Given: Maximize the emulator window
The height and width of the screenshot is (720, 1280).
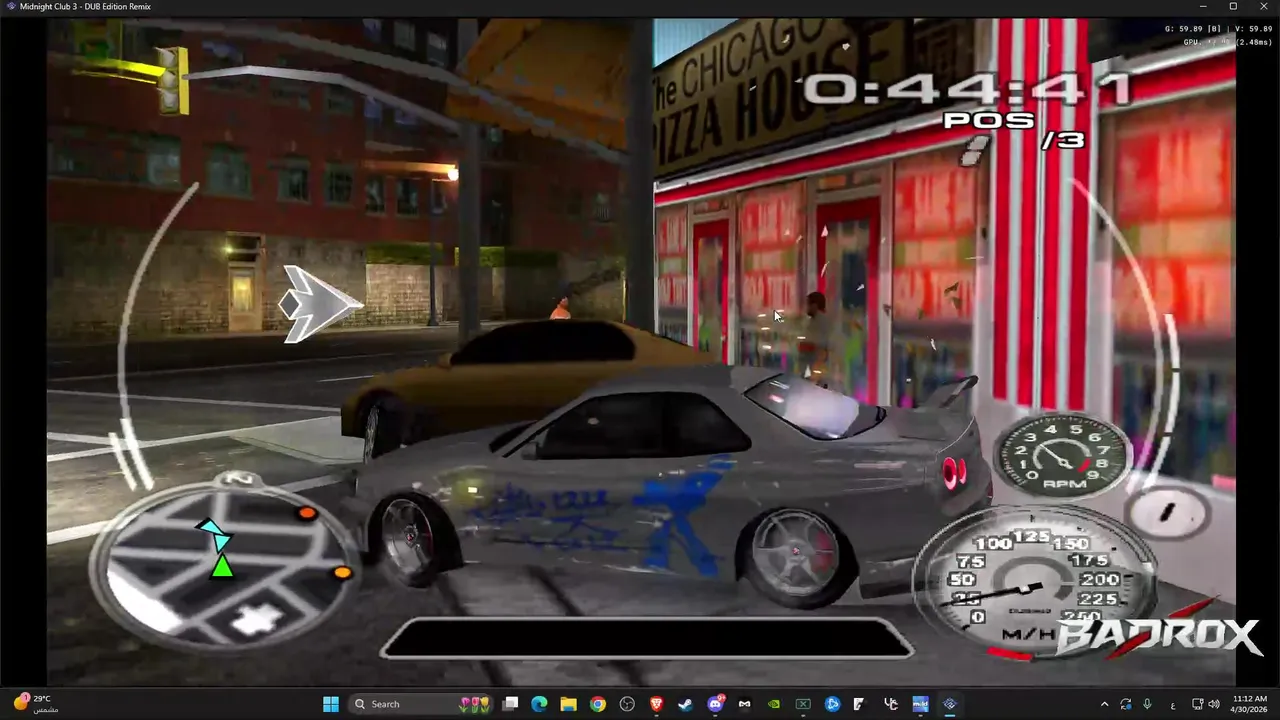Looking at the screenshot, I should [x=1233, y=7].
